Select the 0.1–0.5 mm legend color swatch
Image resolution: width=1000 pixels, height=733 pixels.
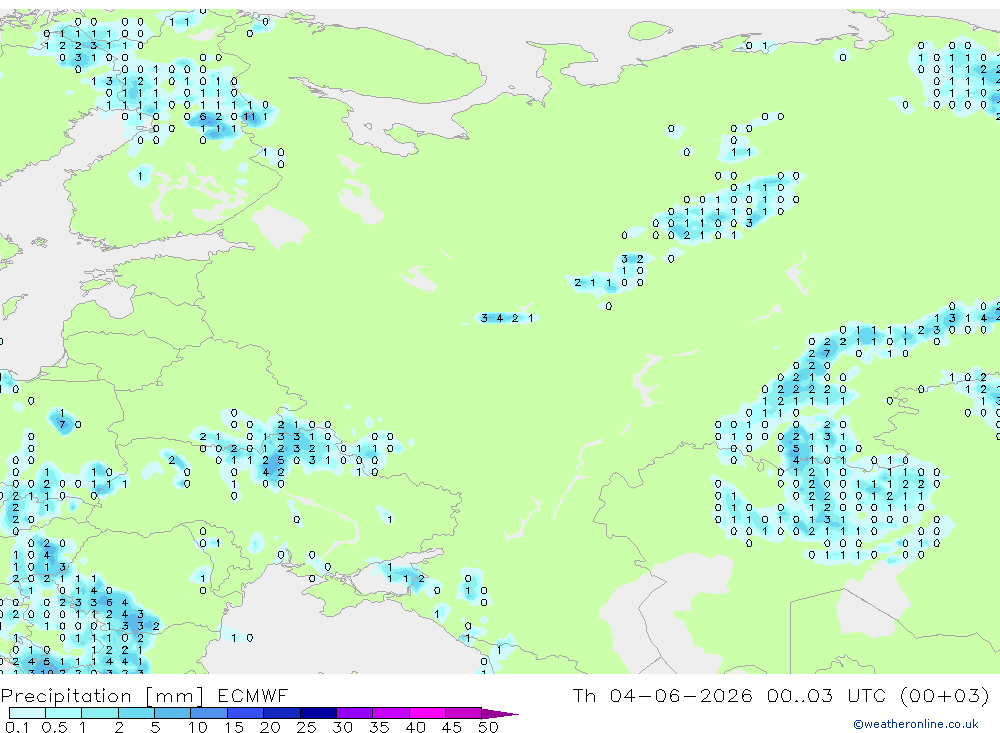pos(27,713)
